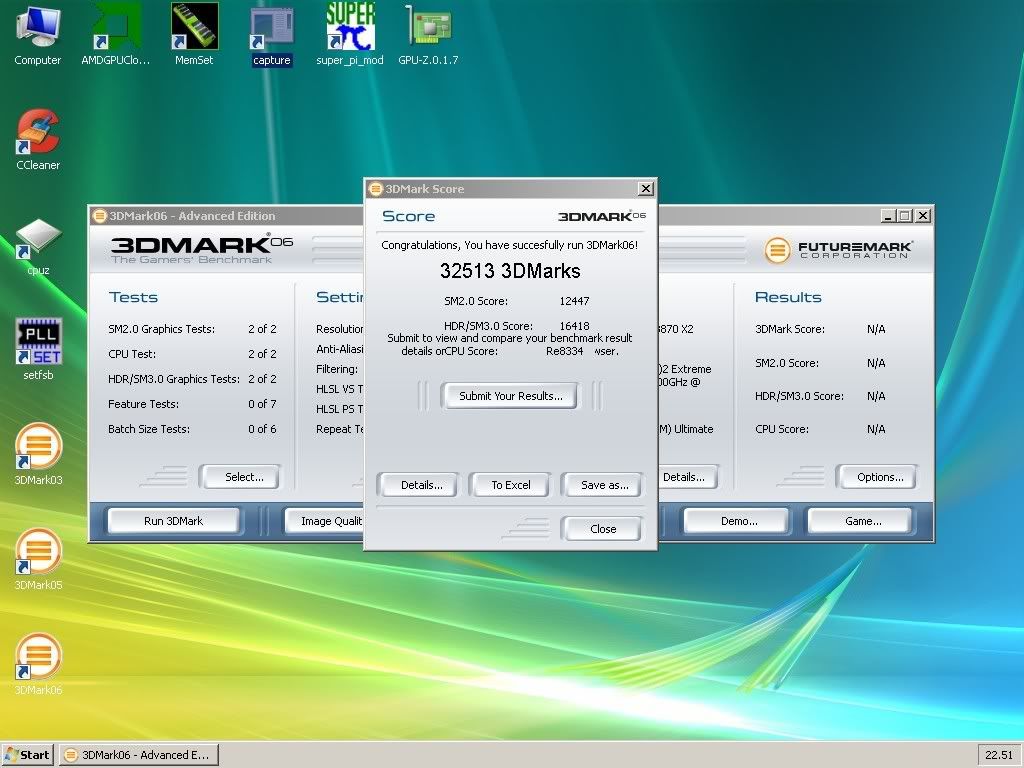1024x768 pixels.
Task: Open the 3DMark05 desktop shortcut
Action: click(x=38, y=558)
